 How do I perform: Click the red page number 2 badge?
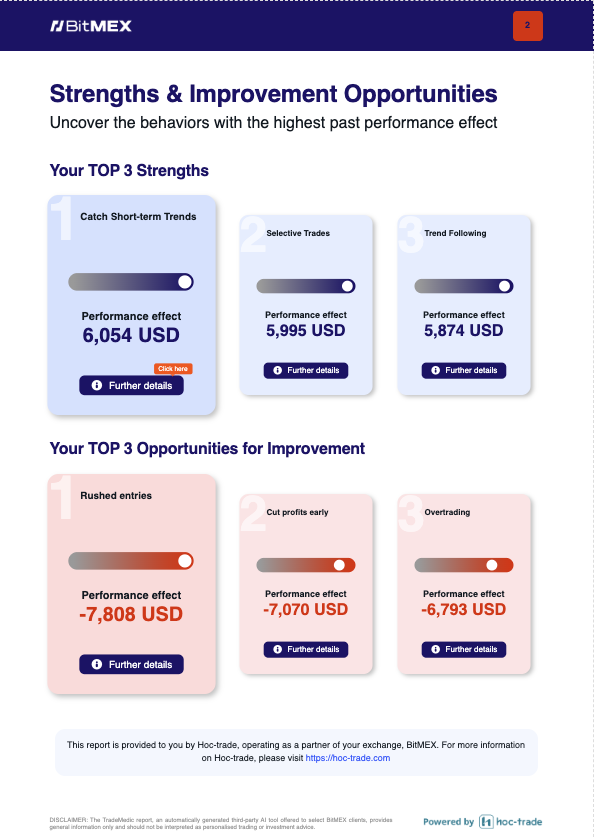527,26
